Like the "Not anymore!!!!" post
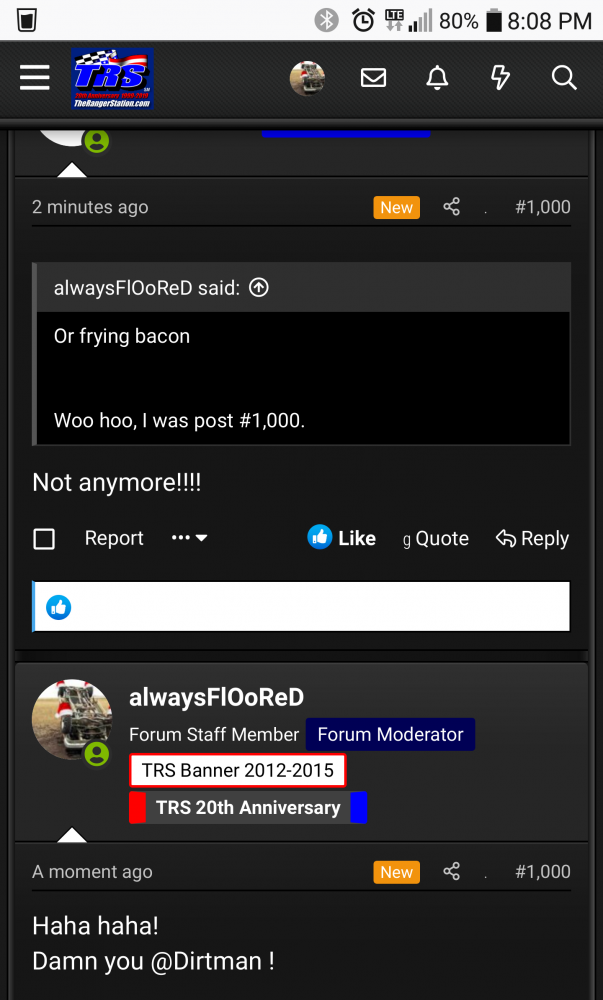 click(342, 538)
